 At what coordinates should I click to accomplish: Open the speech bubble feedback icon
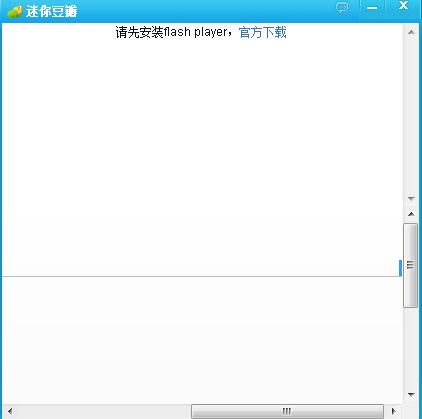(x=342, y=7)
